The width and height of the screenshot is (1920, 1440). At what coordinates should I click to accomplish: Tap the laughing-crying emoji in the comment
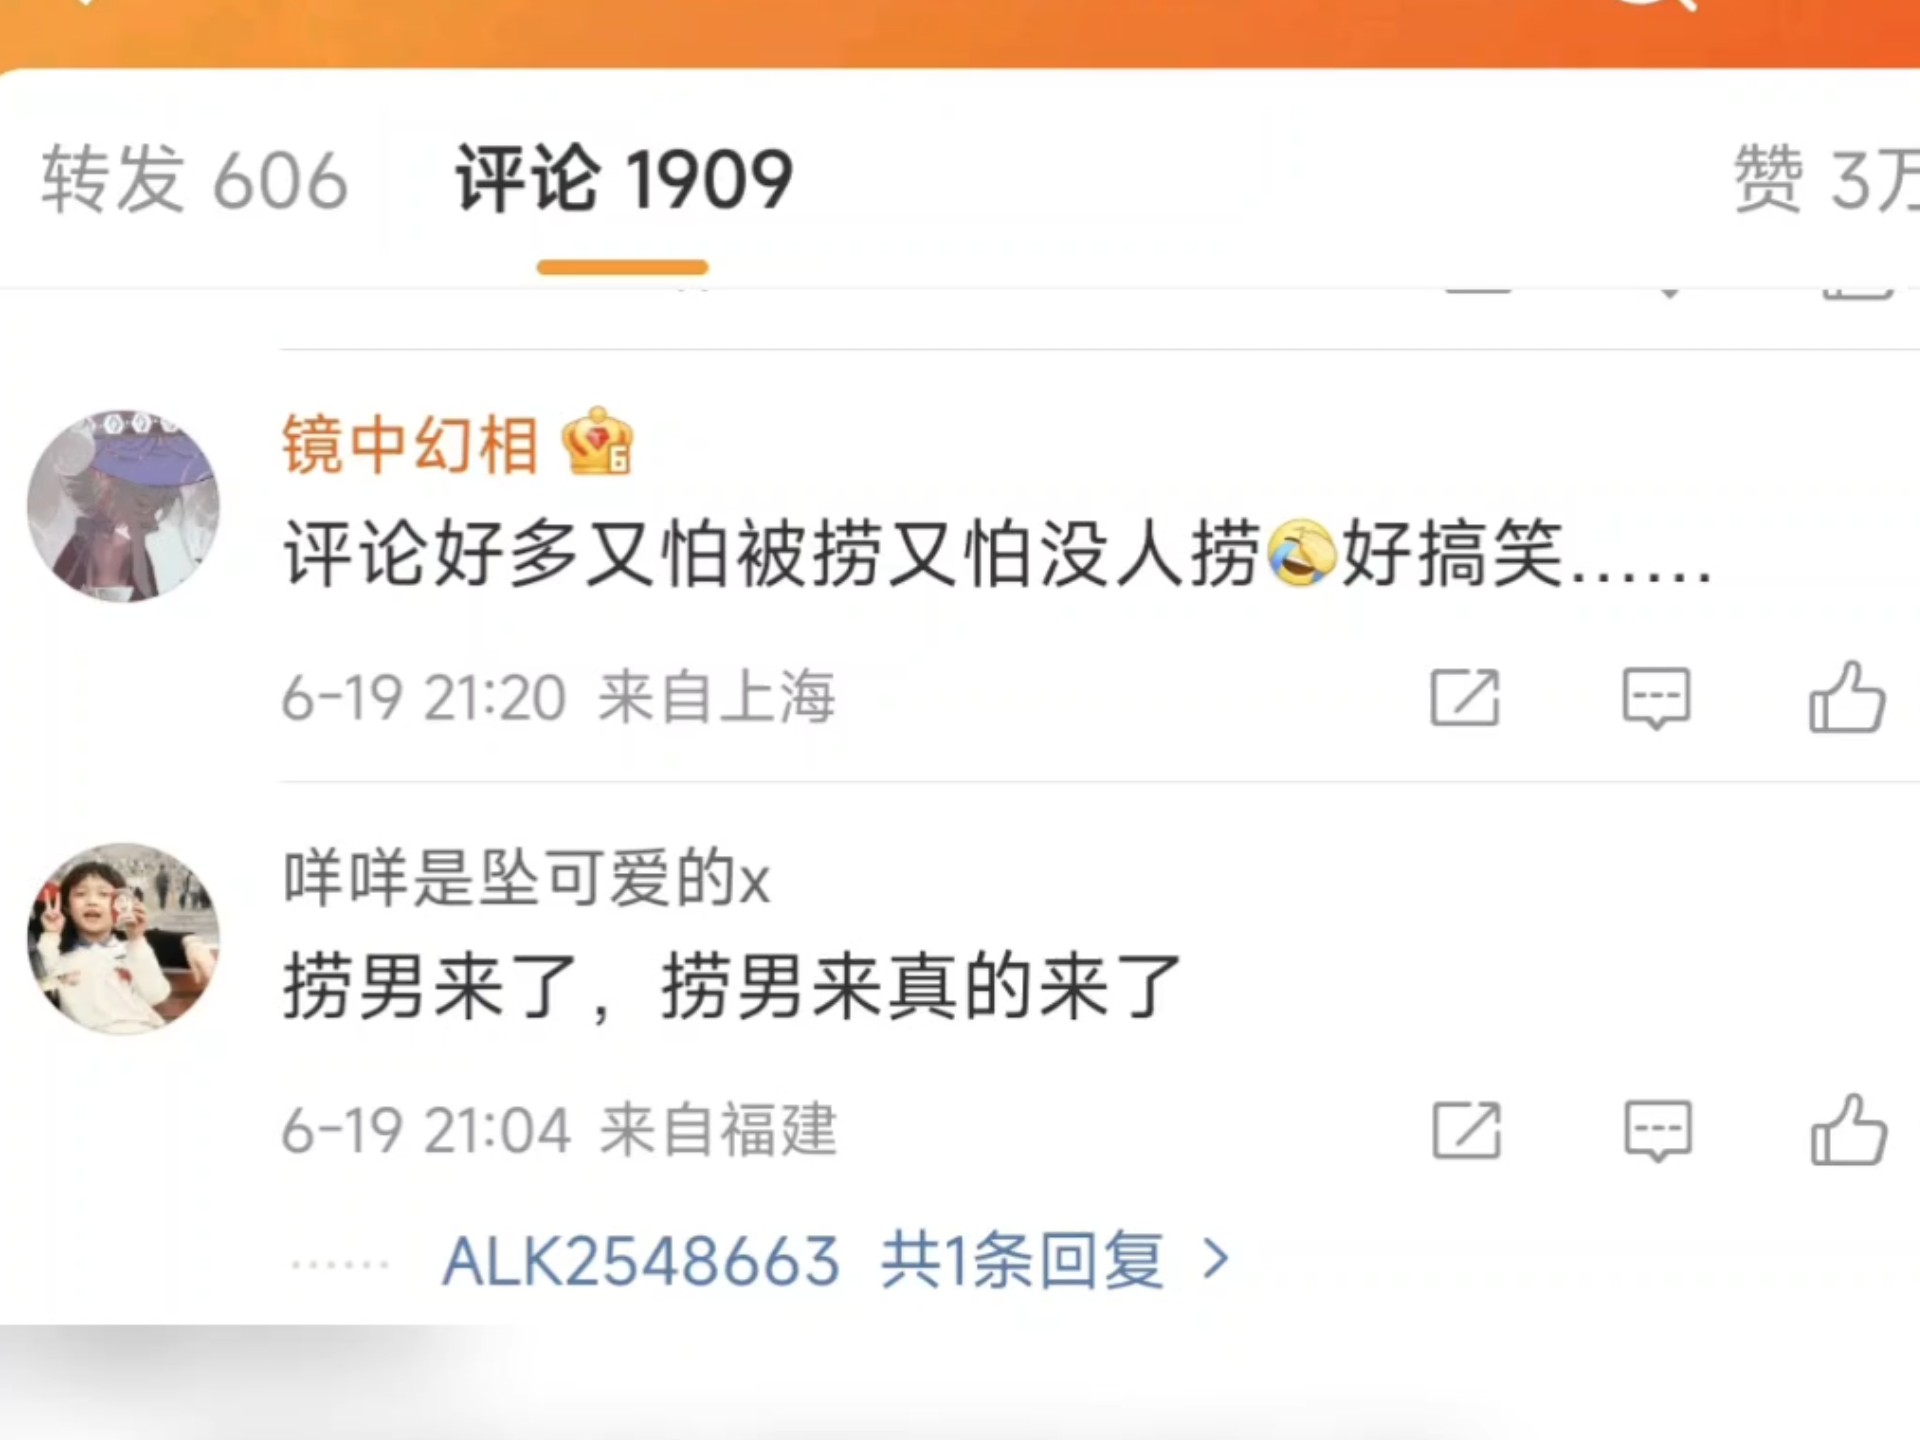pyautogui.click(x=1301, y=553)
